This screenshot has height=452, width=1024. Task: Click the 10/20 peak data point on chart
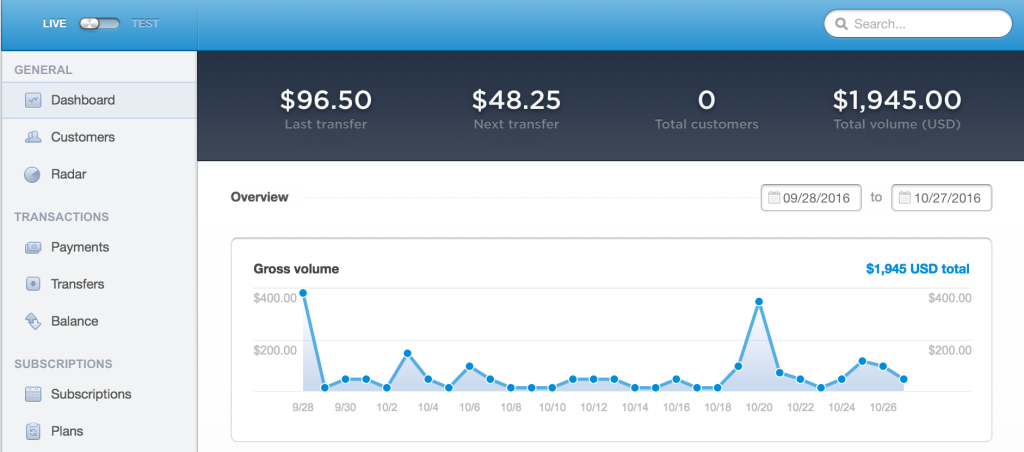(759, 301)
